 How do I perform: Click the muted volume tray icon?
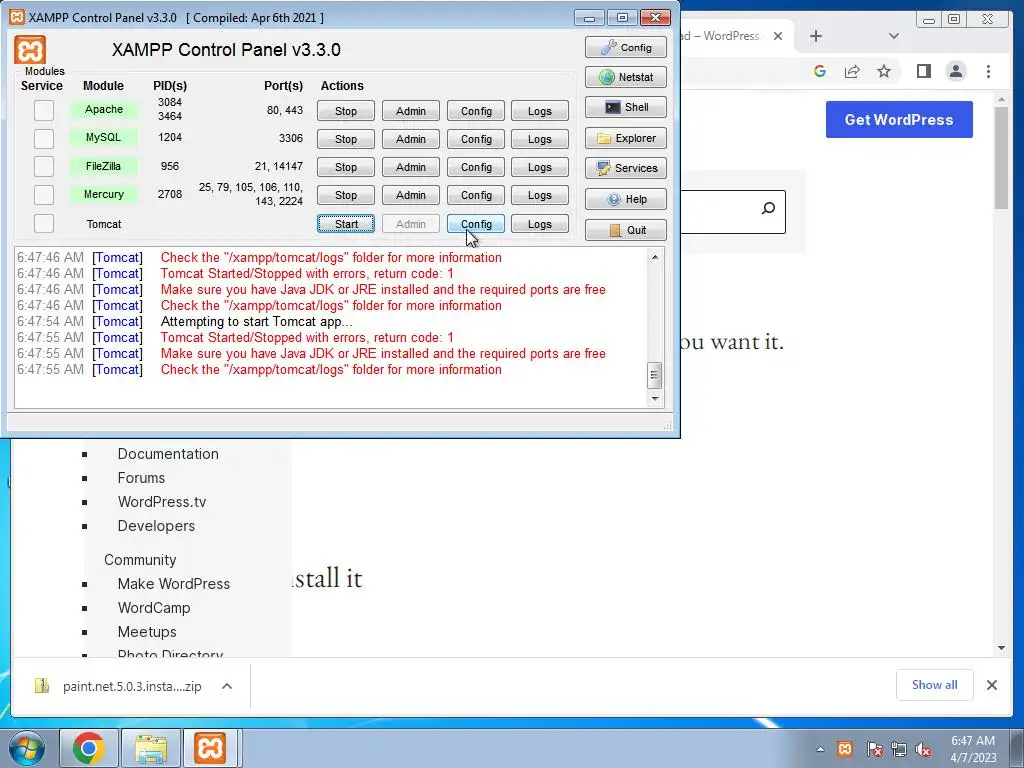pos(923,749)
